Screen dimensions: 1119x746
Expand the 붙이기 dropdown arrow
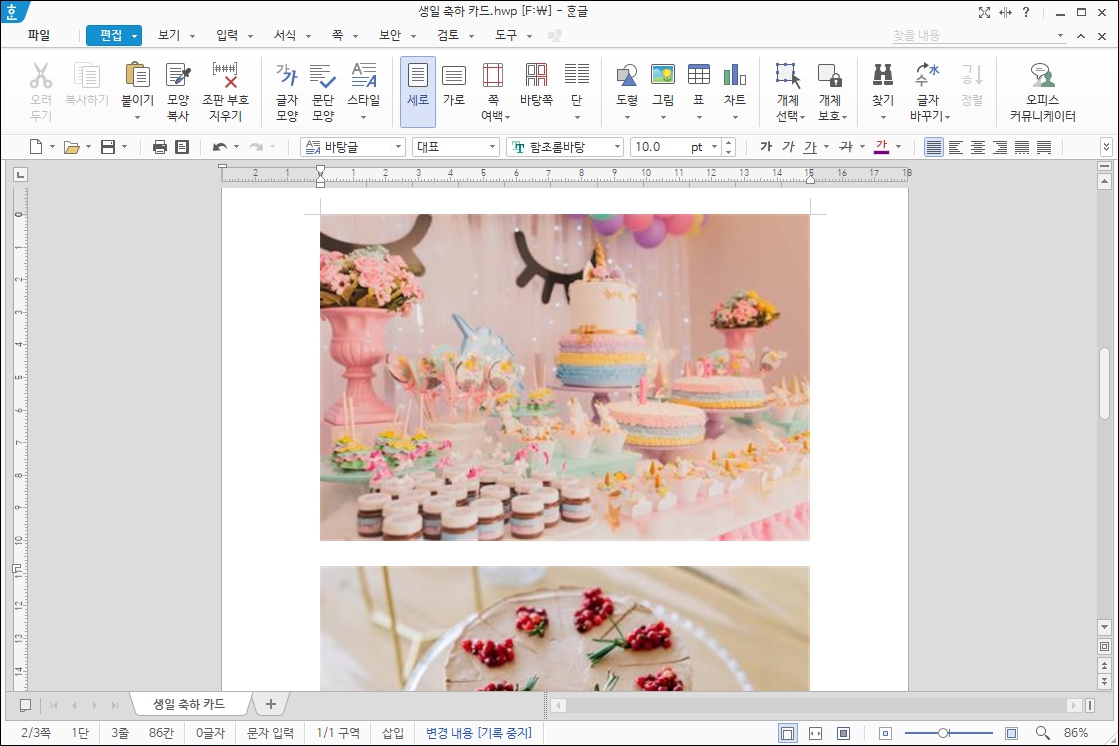(137, 117)
